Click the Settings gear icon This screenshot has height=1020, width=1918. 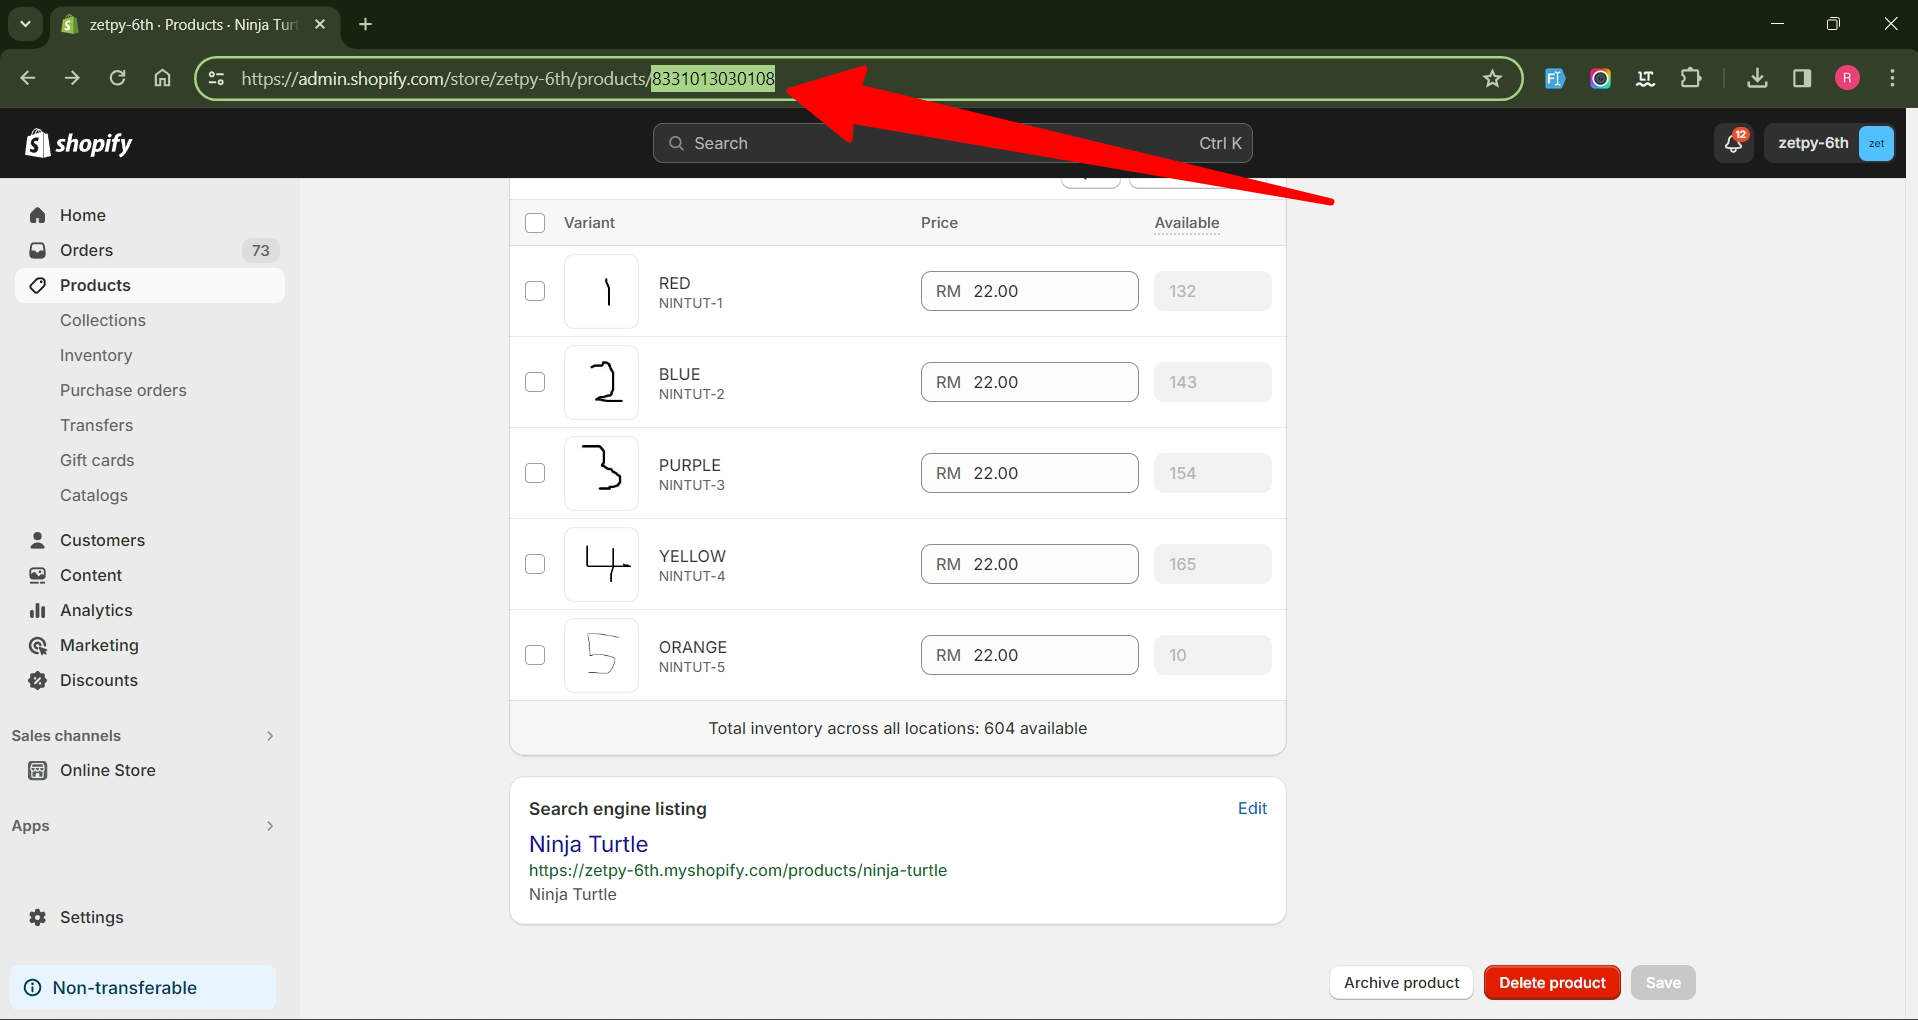(38, 917)
